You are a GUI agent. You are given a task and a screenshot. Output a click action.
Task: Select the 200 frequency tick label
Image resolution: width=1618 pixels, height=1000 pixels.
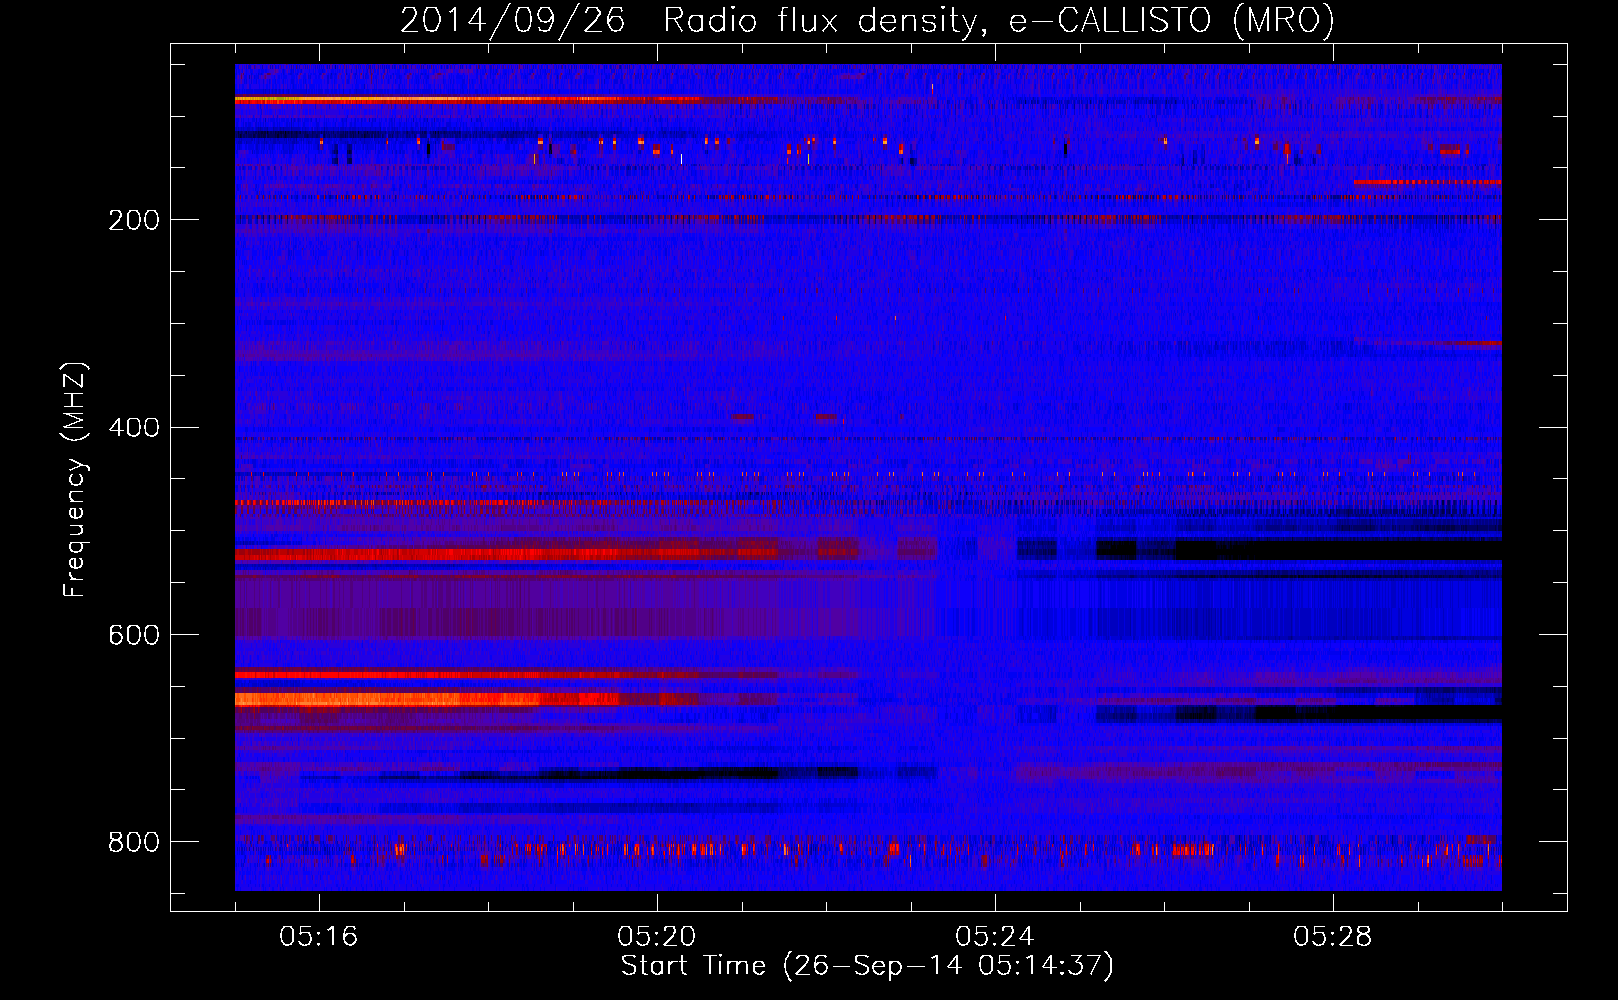point(134,220)
